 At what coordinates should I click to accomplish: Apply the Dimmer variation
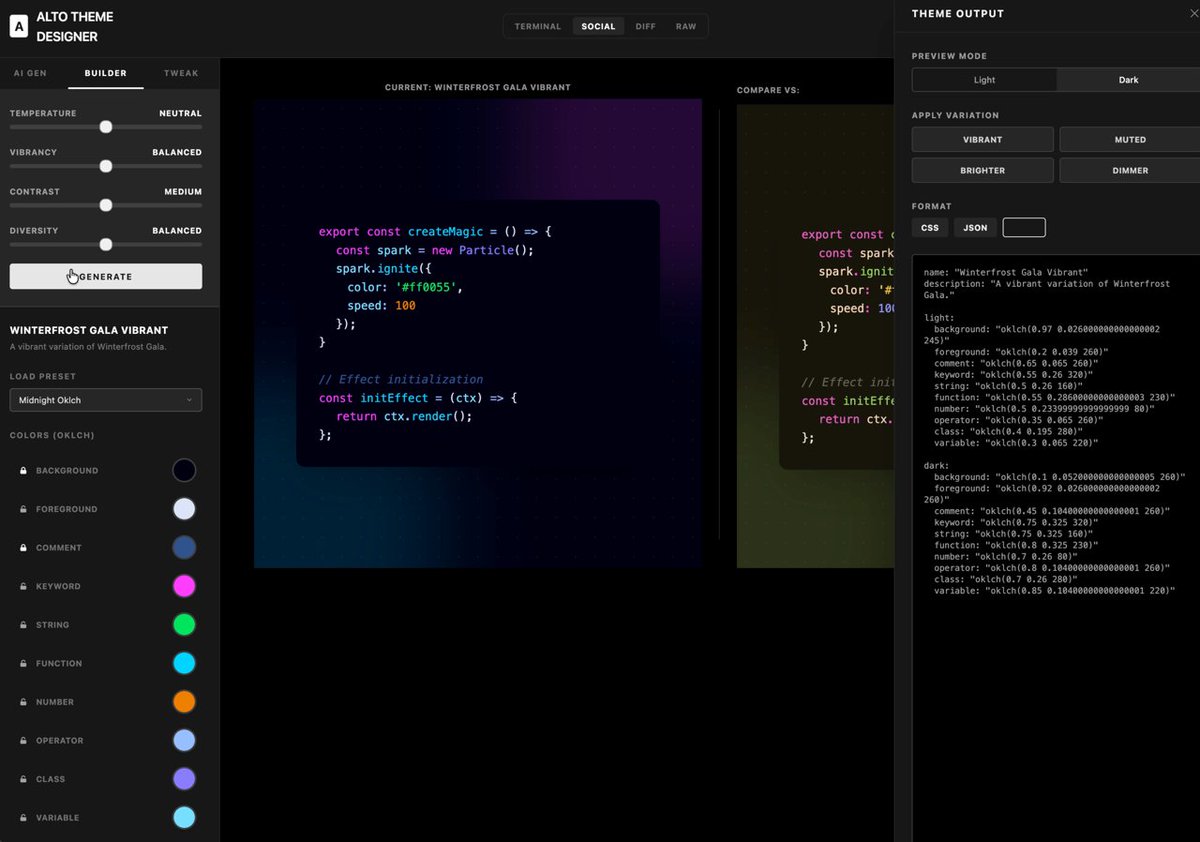pyautogui.click(x=1130, y=171)
